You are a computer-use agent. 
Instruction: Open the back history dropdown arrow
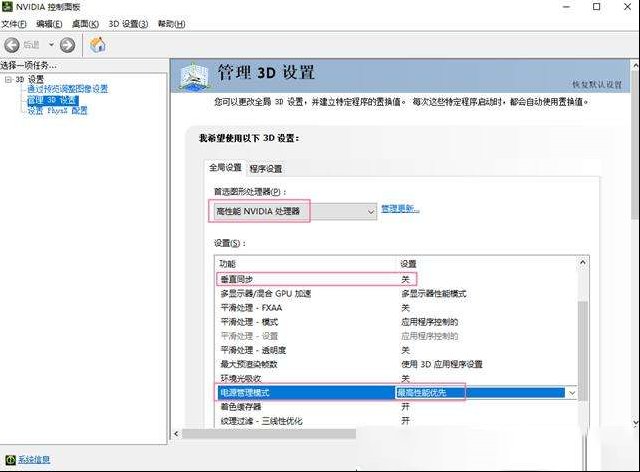[x=51, y=44]
